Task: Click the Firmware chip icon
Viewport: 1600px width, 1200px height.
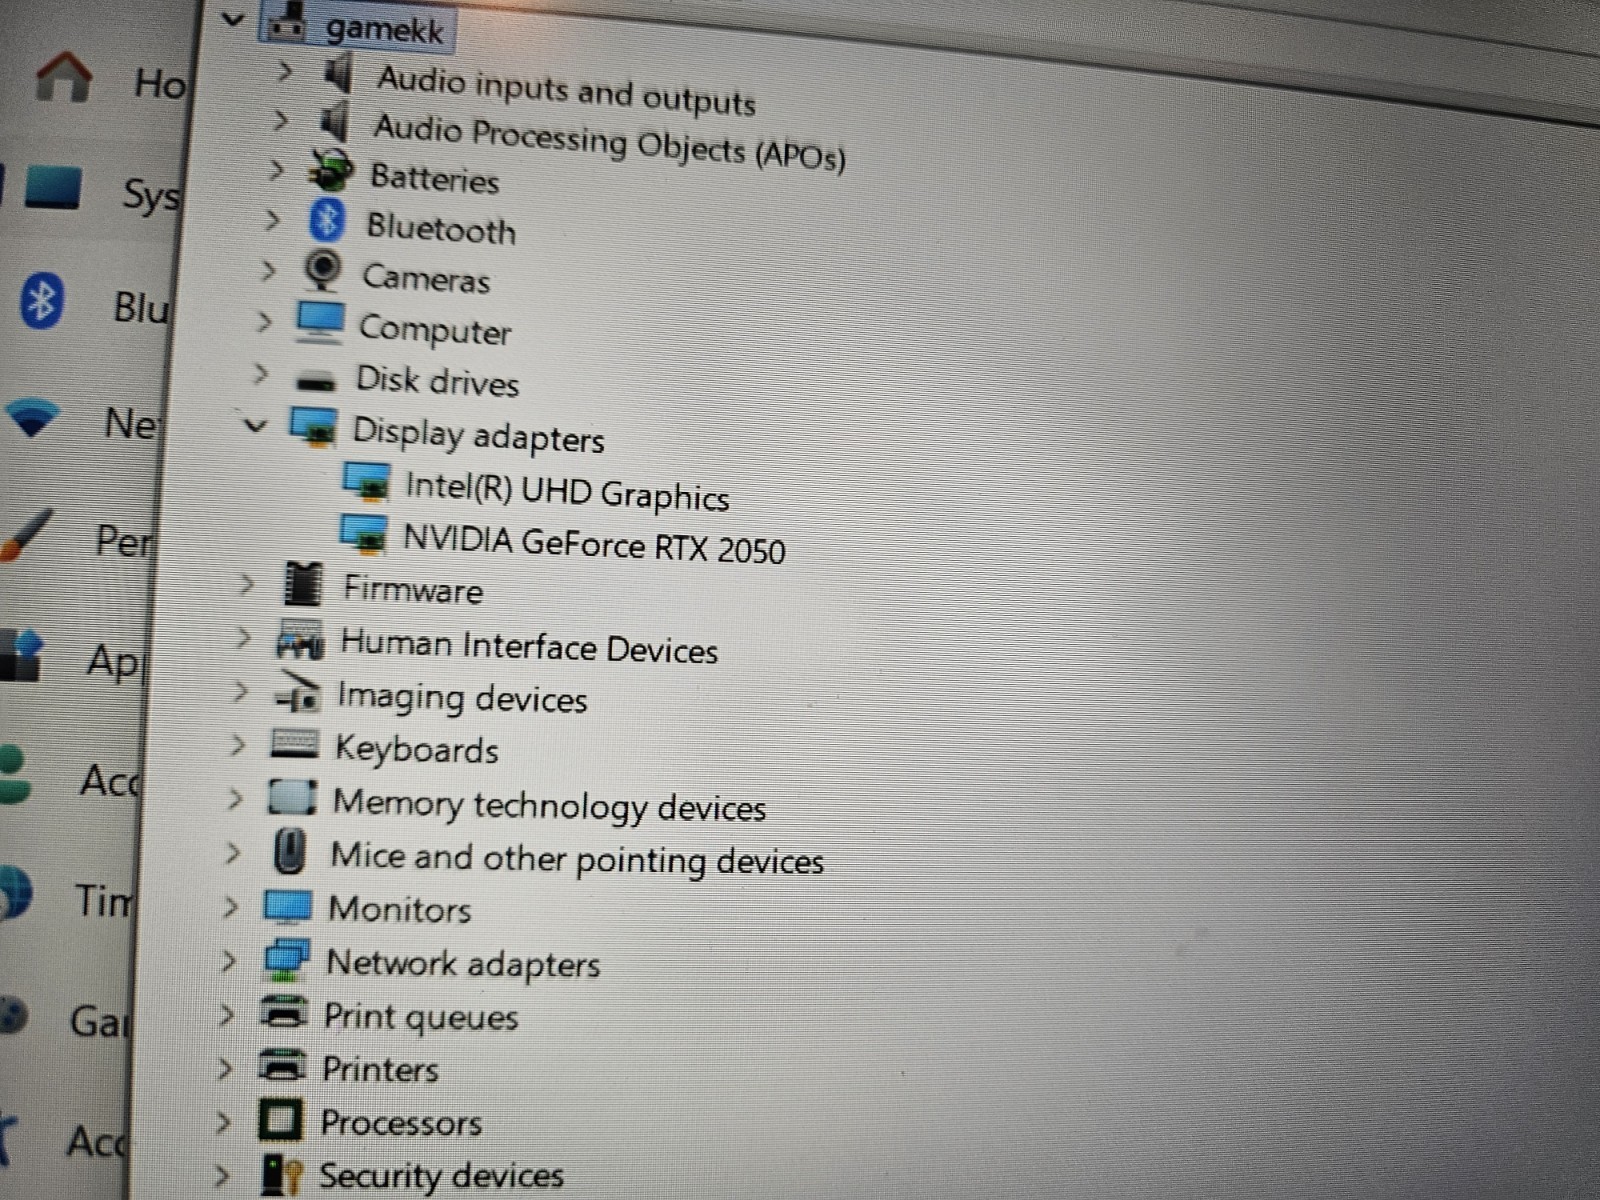Action: (x=303, y=584)
